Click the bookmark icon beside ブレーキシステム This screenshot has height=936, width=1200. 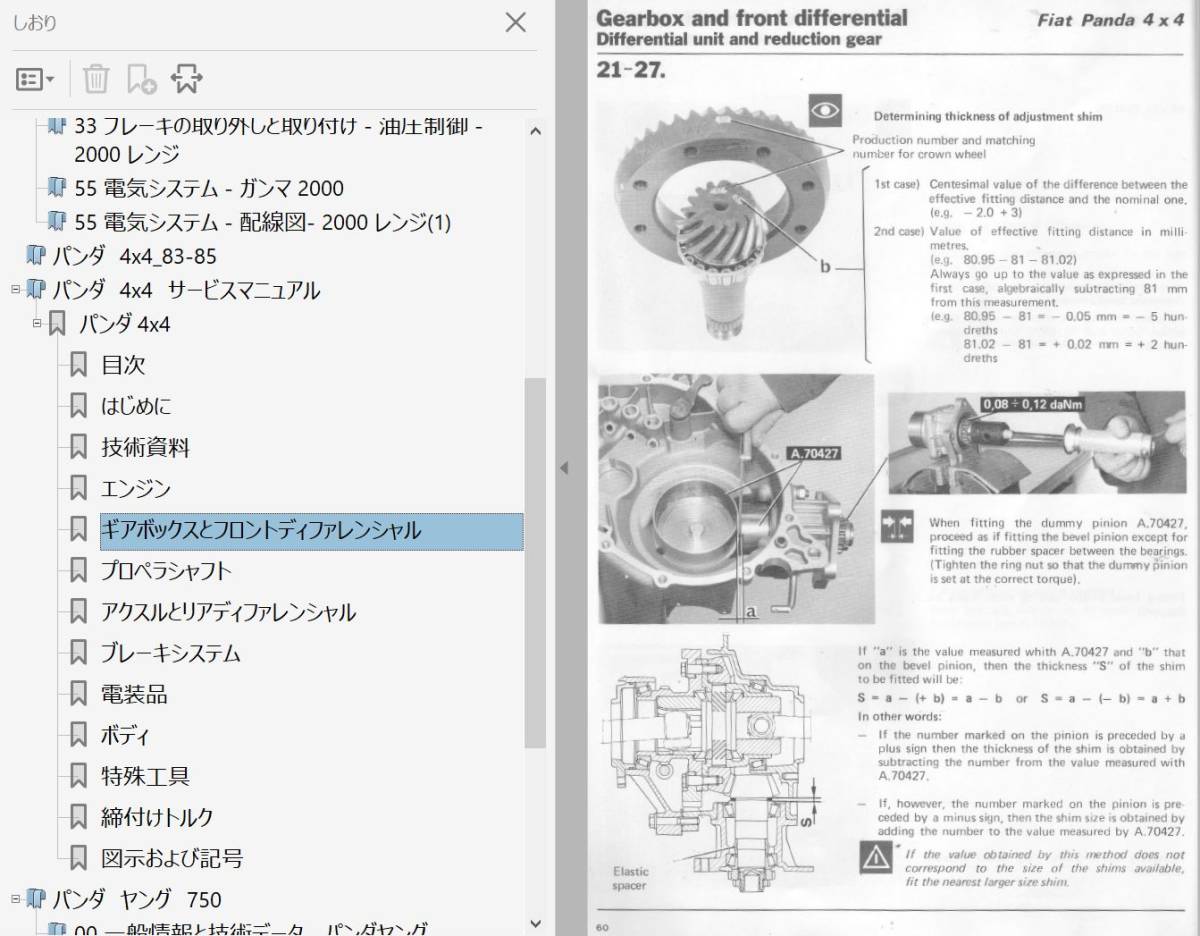(x=79, y=653)
